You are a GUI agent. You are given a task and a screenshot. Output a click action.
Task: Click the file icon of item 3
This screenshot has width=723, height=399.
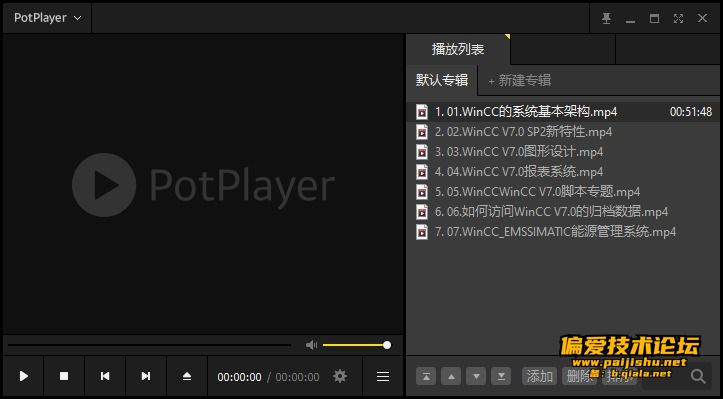pos(422,152)
